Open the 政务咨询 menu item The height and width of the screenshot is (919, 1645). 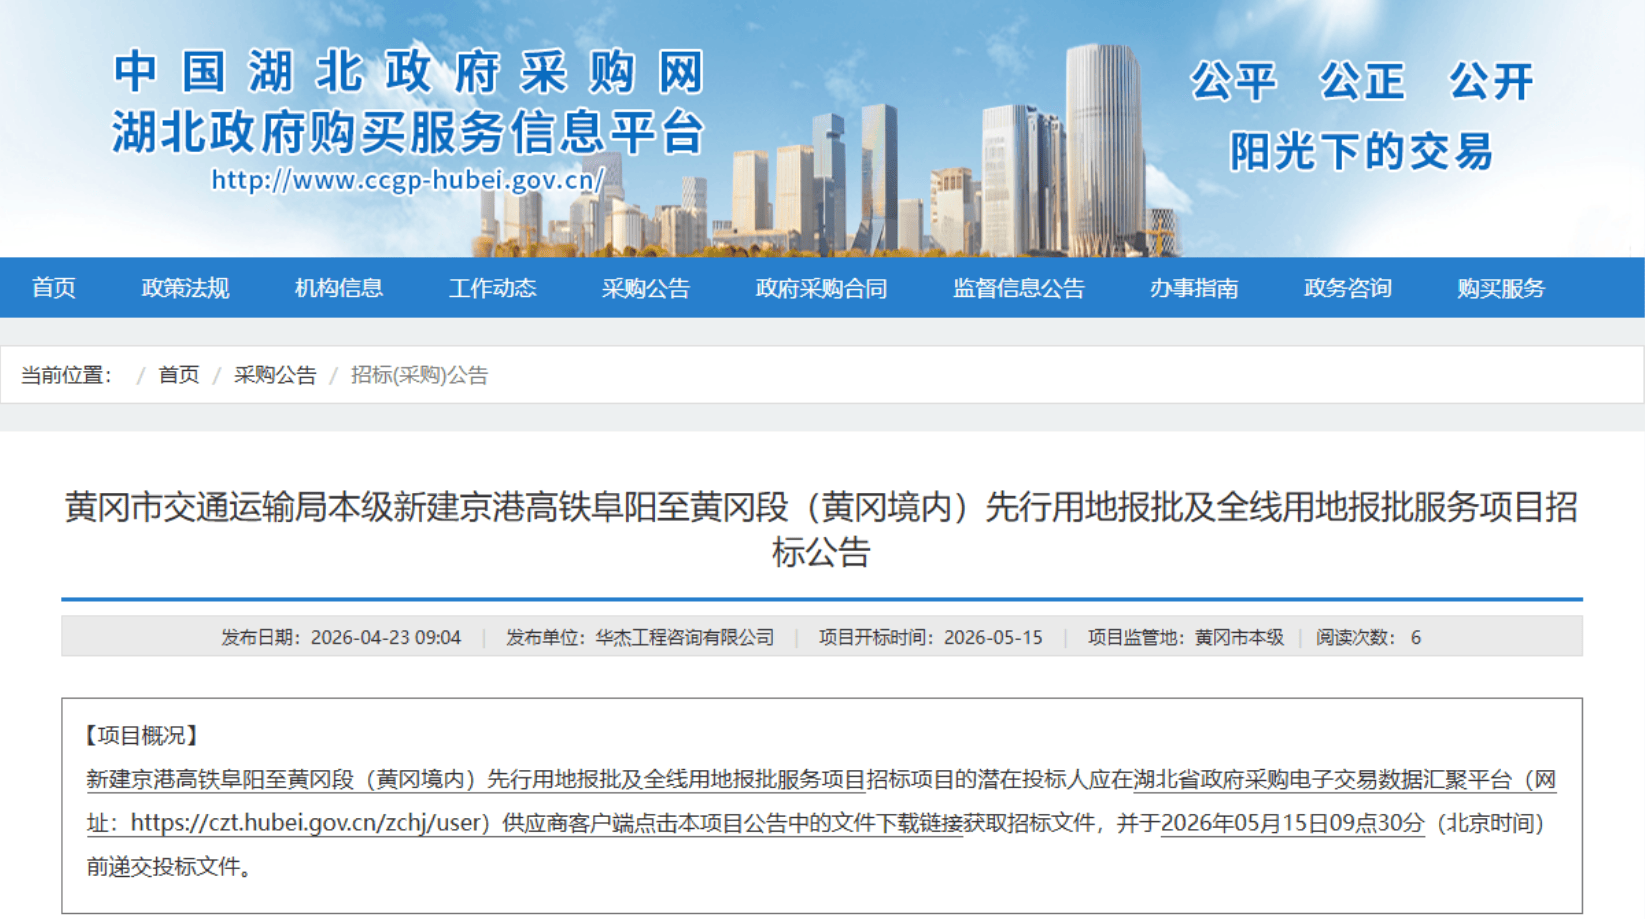1347,288
